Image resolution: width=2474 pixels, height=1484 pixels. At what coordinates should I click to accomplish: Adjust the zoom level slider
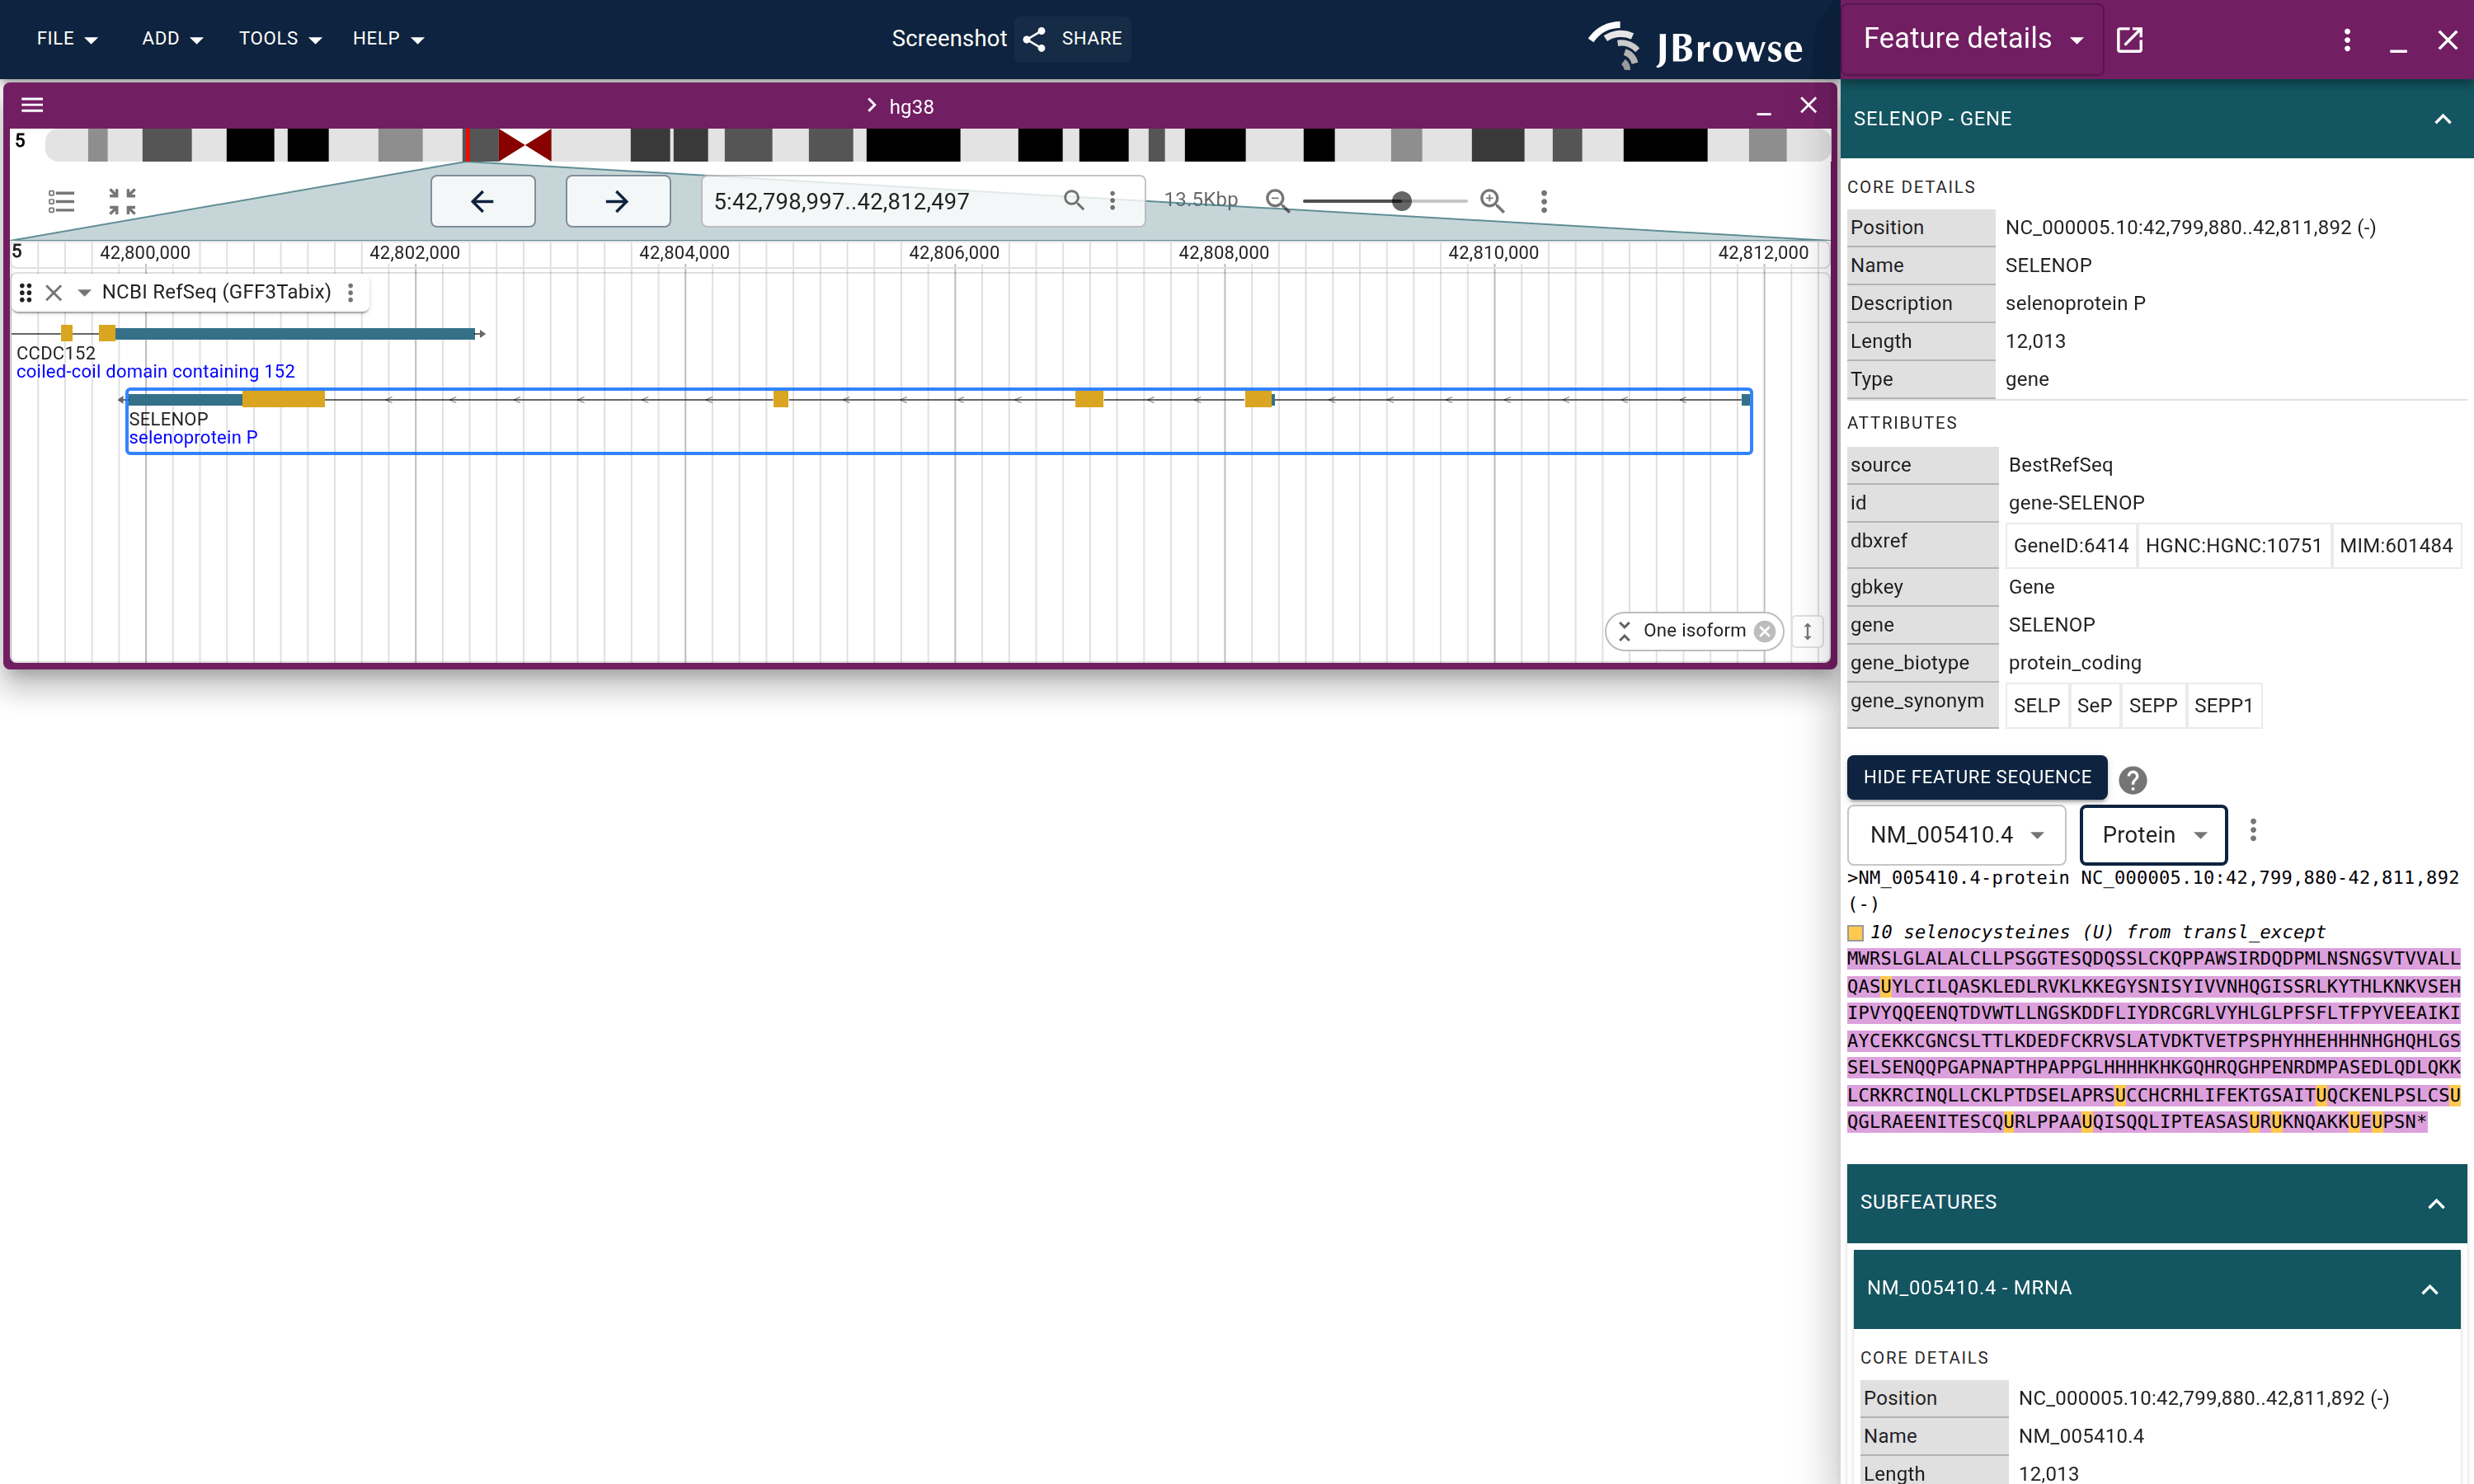(x=1384, y=201)
